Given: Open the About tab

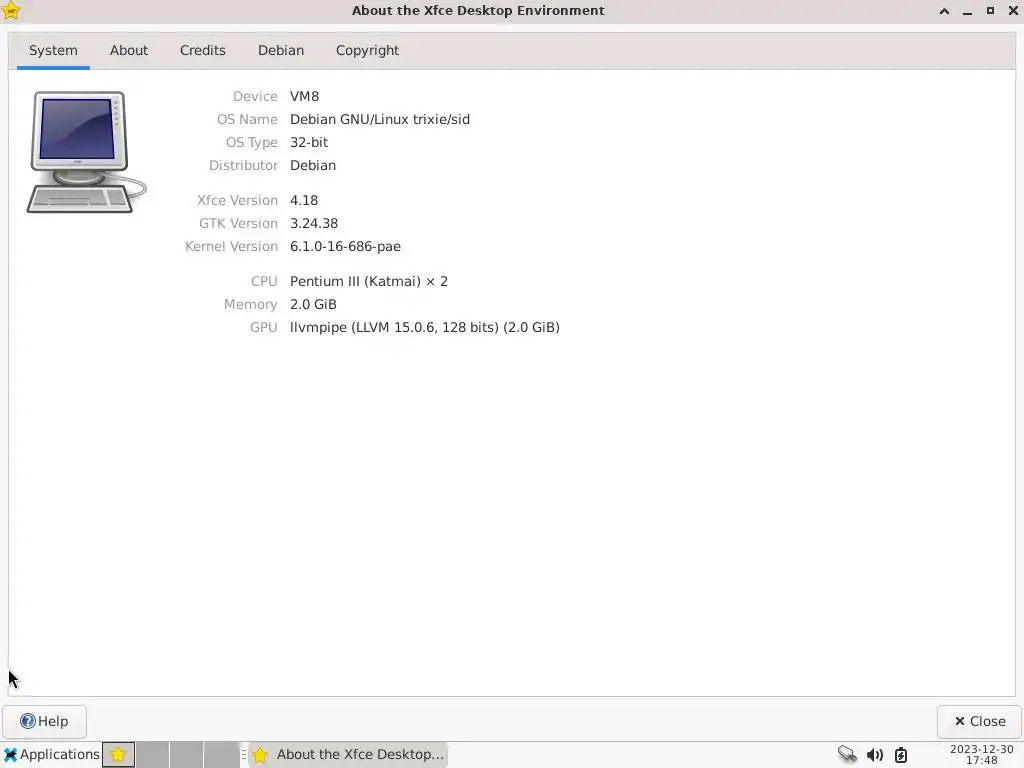Looking at the screenshot, I should click(x=129, y=50).
